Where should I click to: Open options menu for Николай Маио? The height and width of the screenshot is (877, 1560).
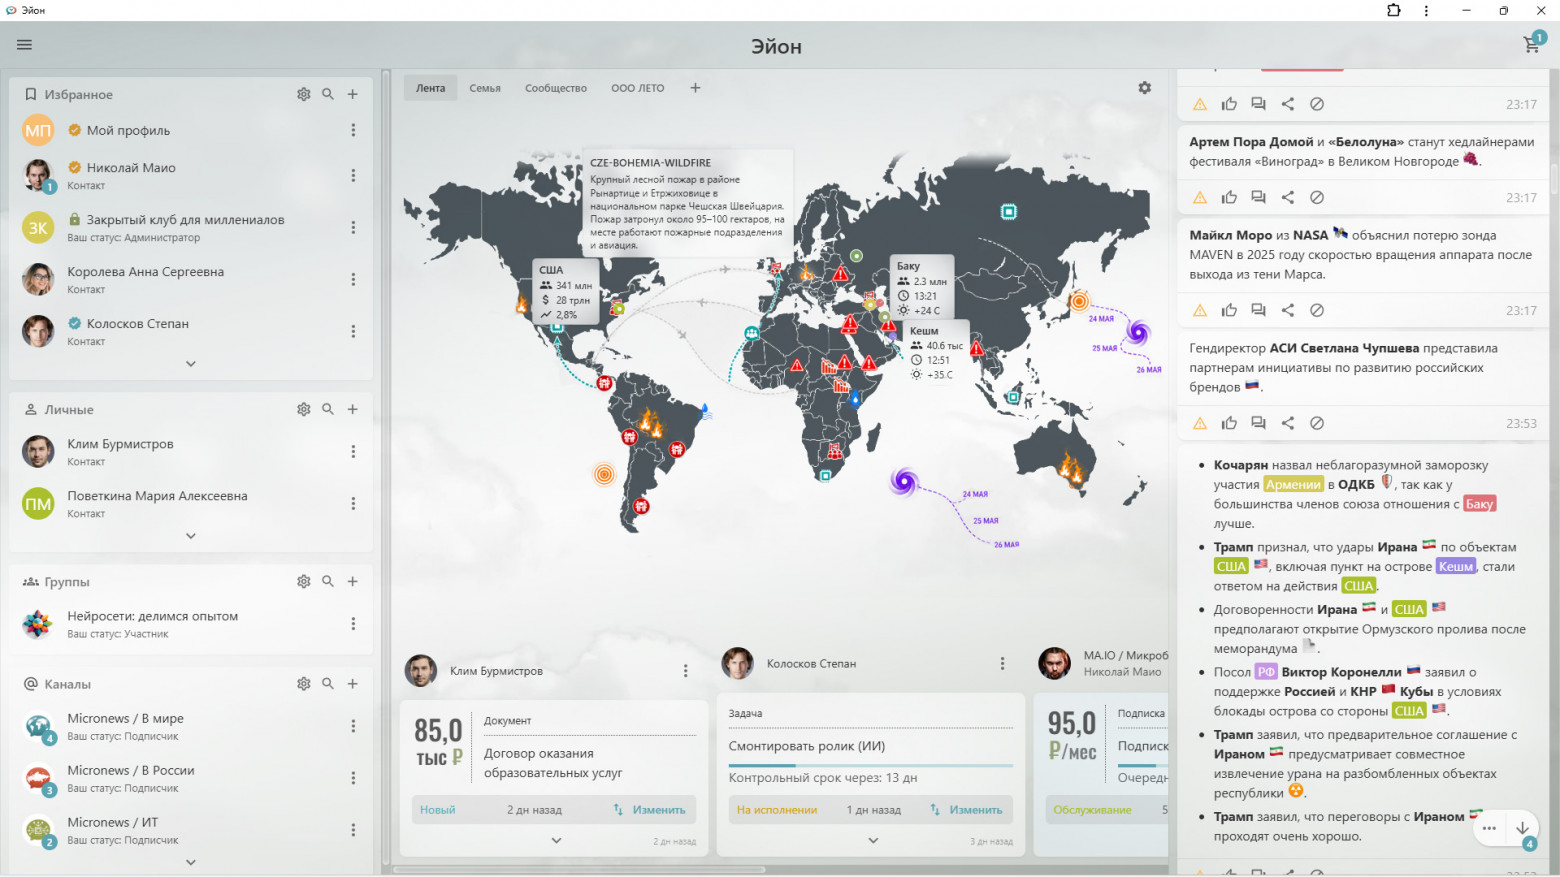point(353,175)
